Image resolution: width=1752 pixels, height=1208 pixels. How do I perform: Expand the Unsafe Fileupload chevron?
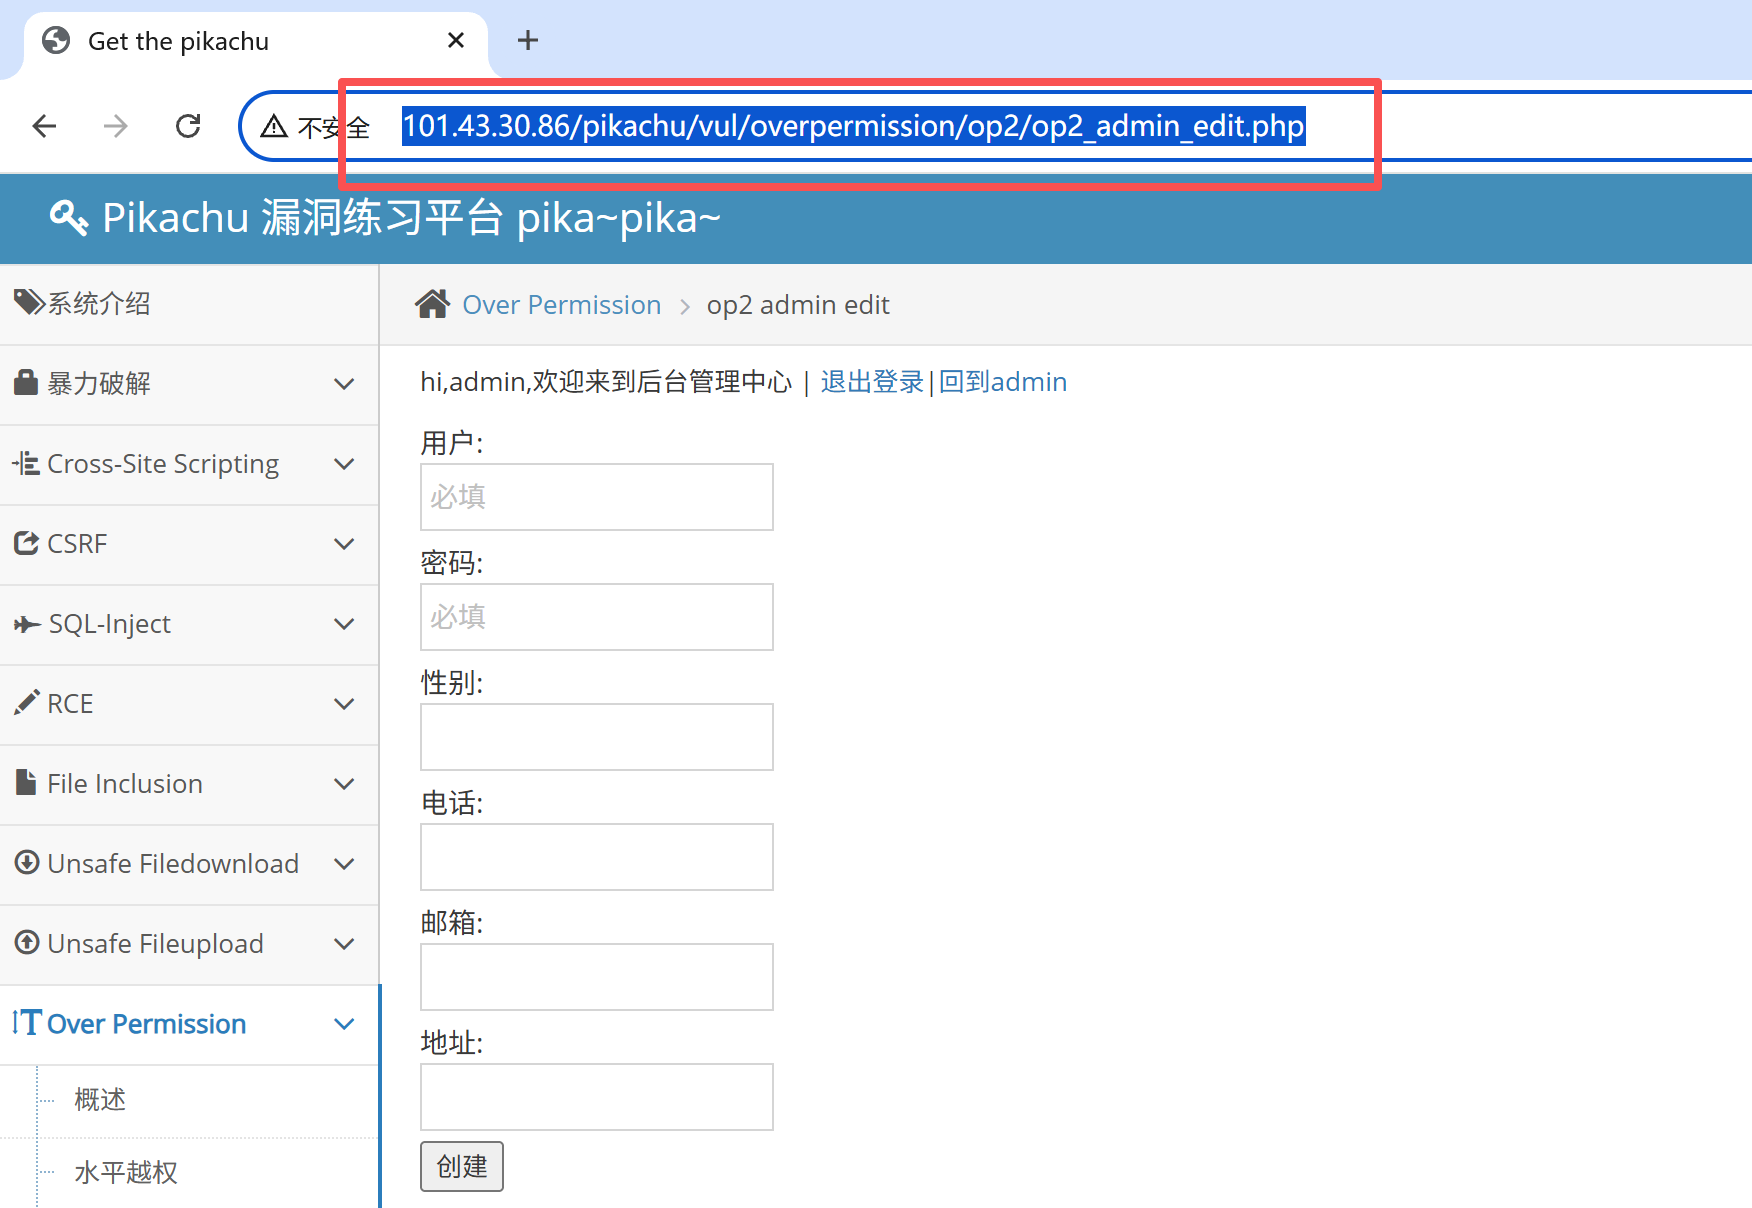pyautogui.click(x=344, y=944)
